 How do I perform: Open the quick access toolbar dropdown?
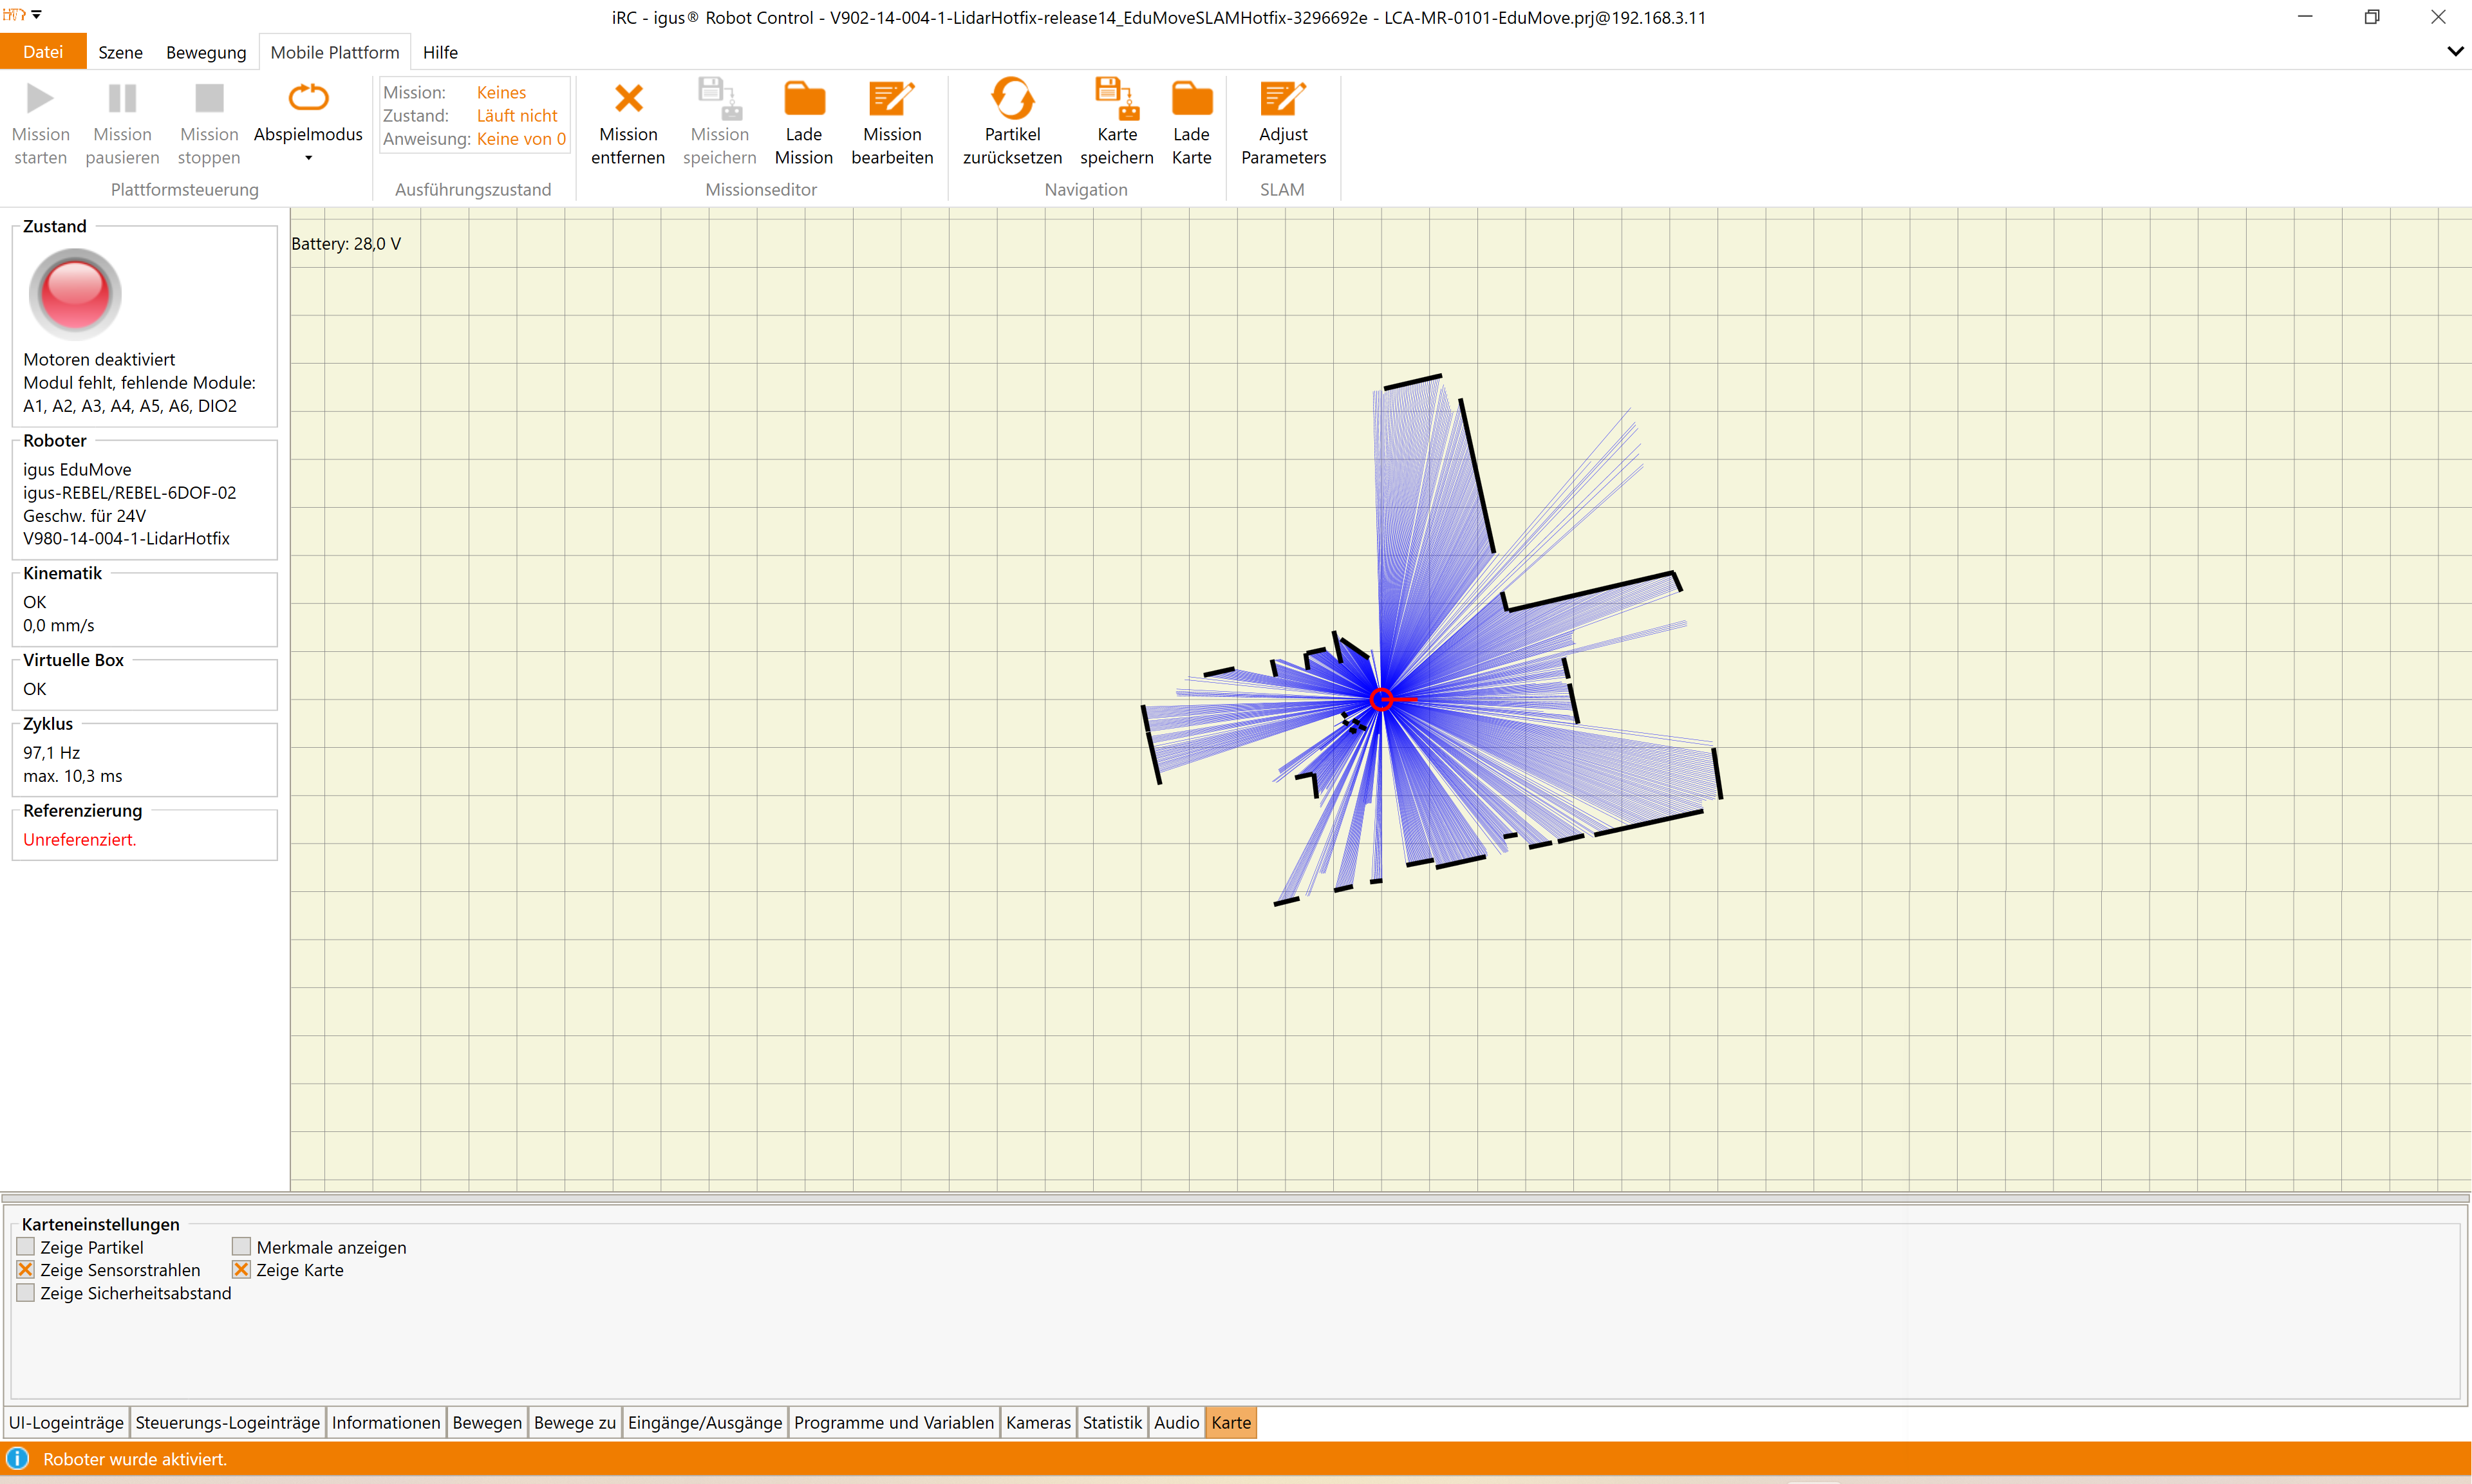37,15
